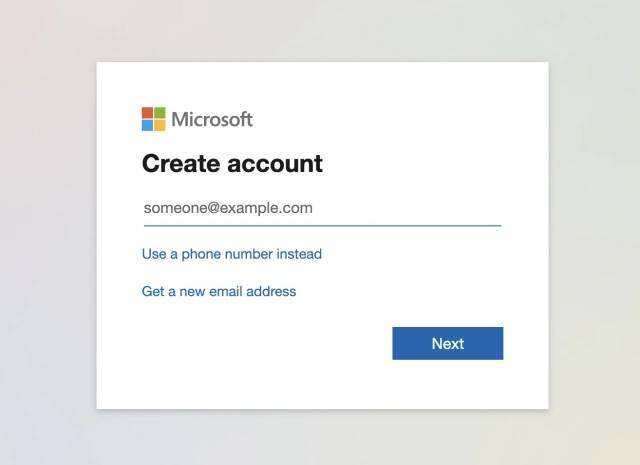The width and height of the screenshot is (640, 465).
Task: Click the Create account heading
Action: click(x=232, y=163)
